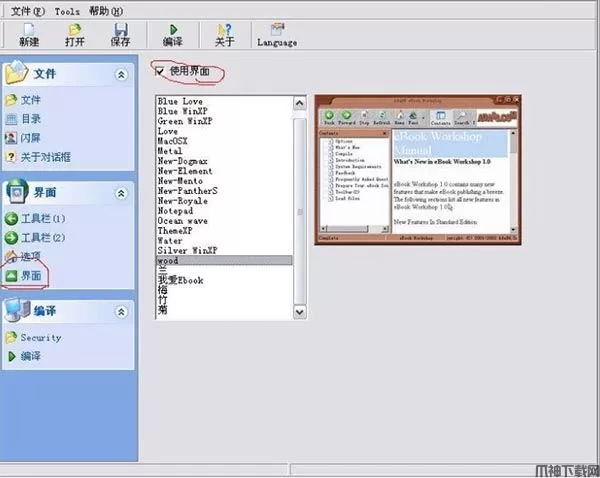Toggle the 使用界面 checkbox
Image resolution: width=600 pixels, height=478 pixels.
(x=160, y=70)
